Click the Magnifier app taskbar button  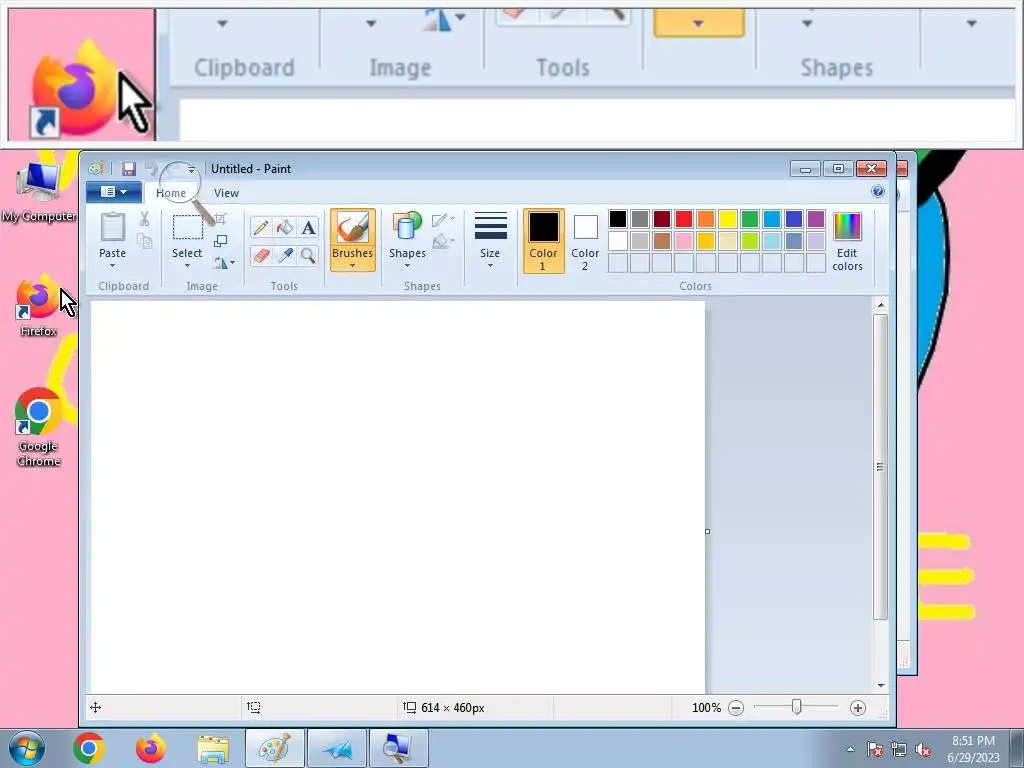coord(399,748)
